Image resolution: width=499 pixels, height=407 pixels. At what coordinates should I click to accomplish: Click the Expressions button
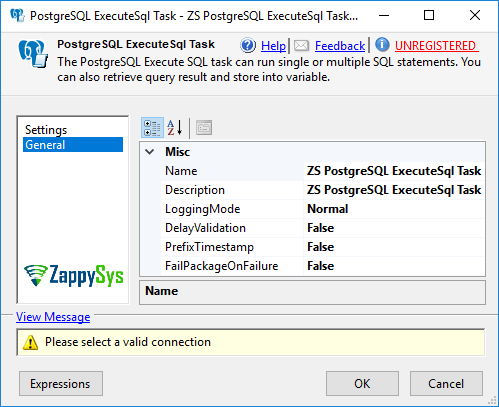[61, 384]
